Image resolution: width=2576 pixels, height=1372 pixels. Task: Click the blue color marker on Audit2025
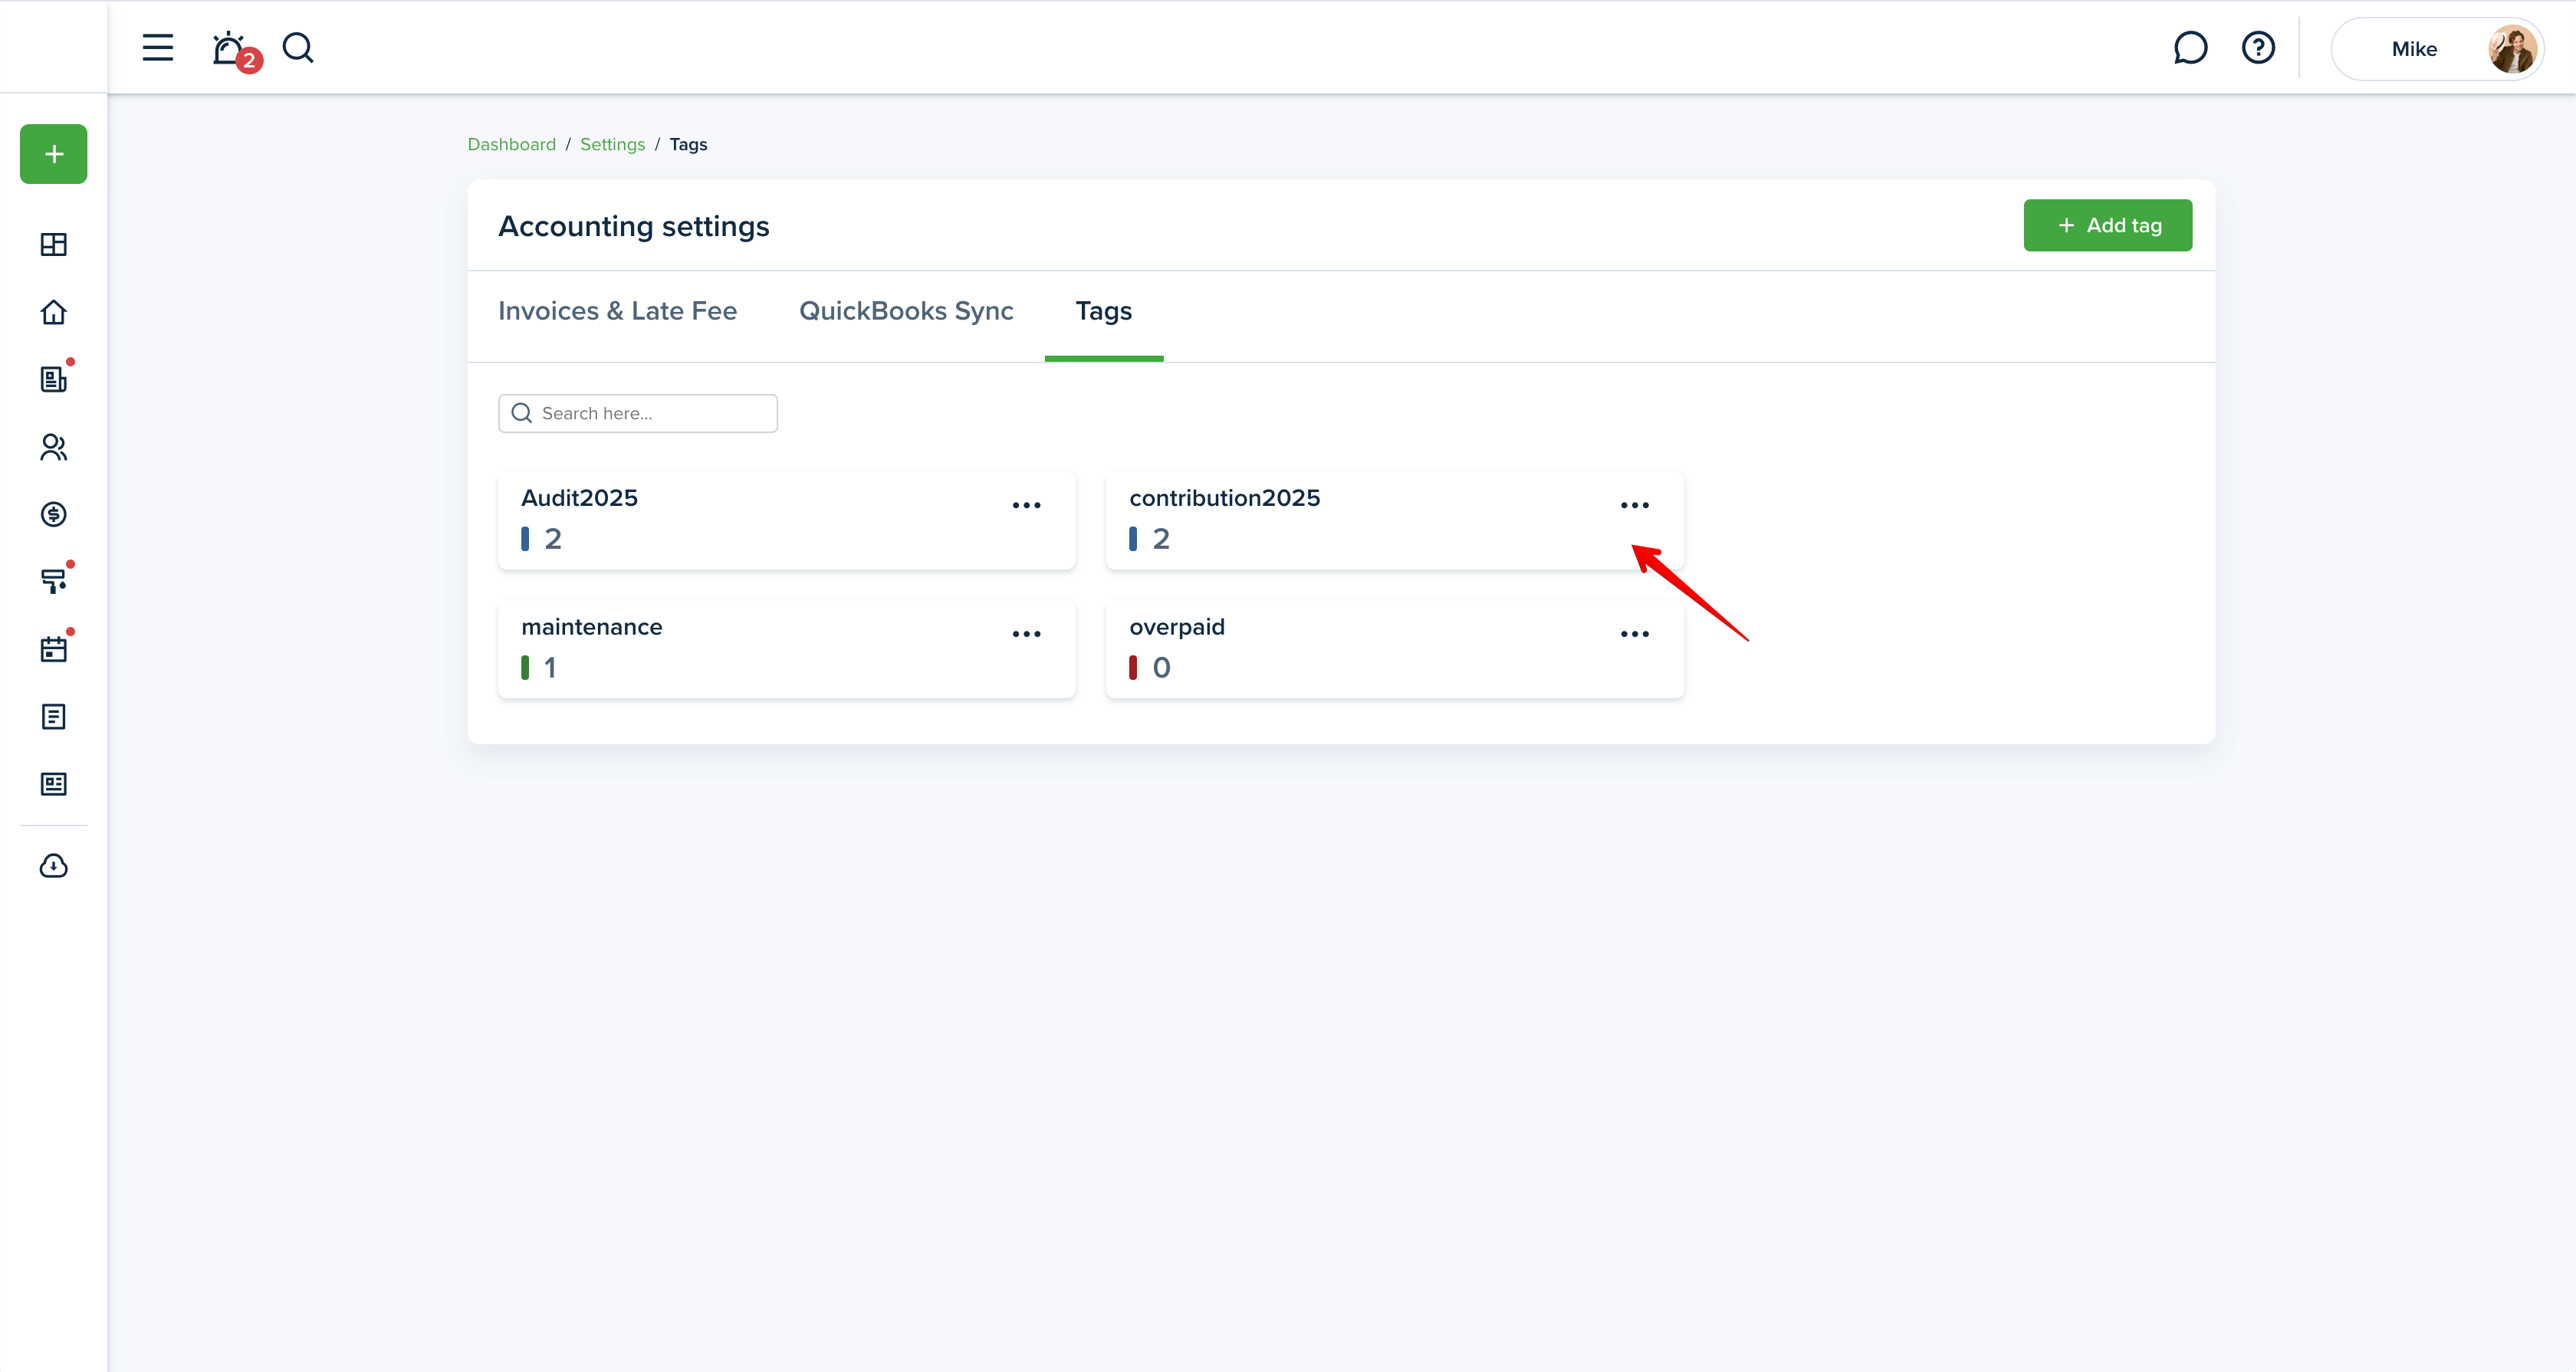[x=525, y=539]
